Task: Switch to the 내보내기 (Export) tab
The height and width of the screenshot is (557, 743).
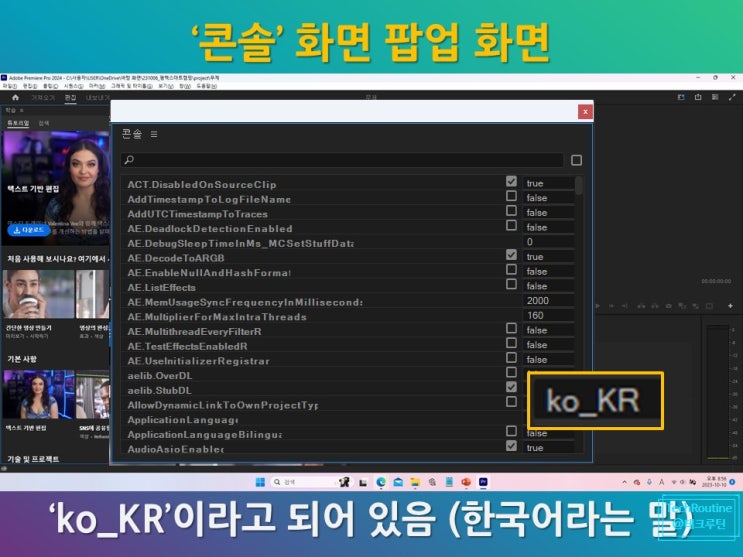Action: [97, 97]
